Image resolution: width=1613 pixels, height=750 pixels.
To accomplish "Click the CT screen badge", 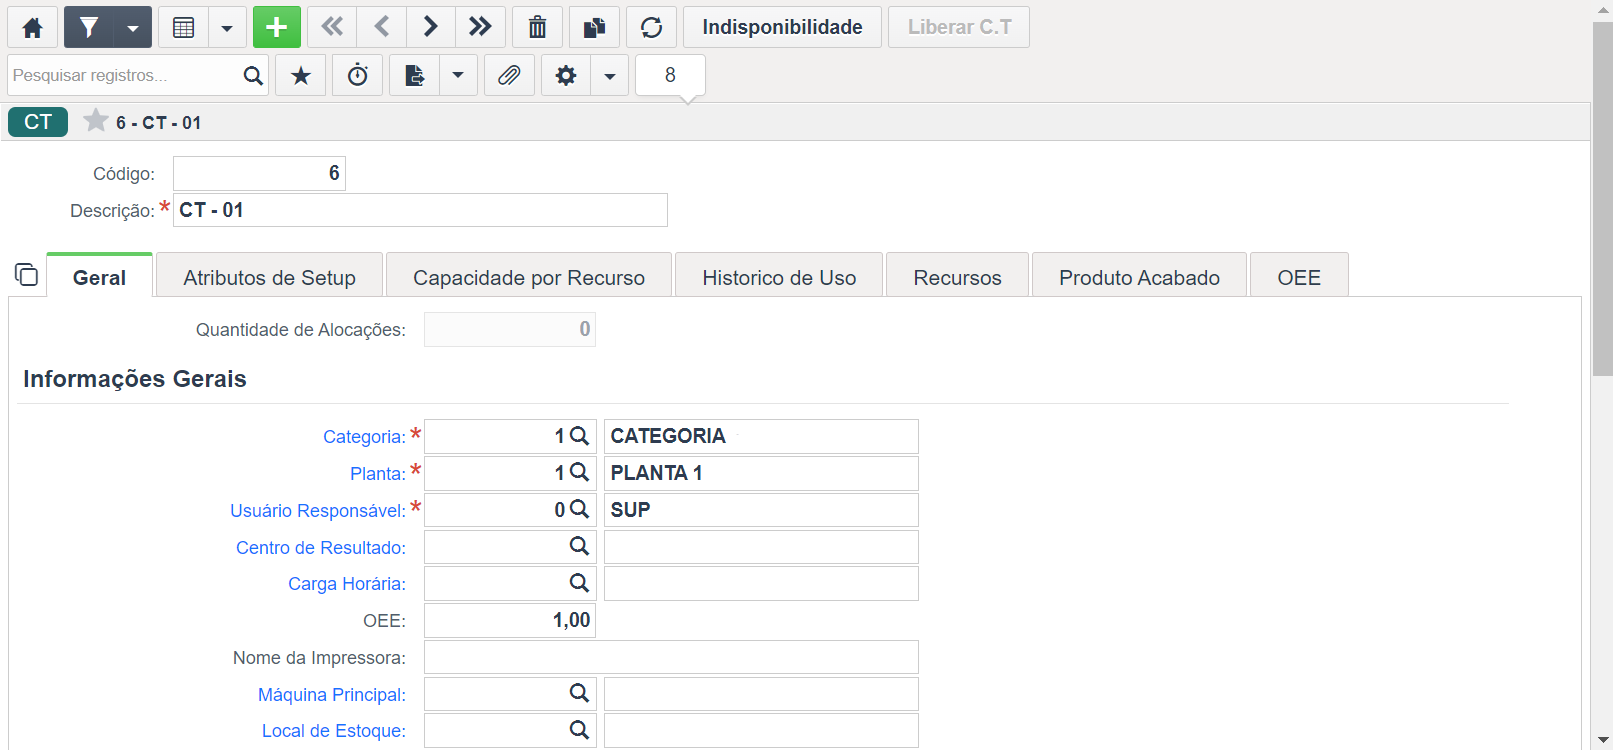I will point(38,122).
